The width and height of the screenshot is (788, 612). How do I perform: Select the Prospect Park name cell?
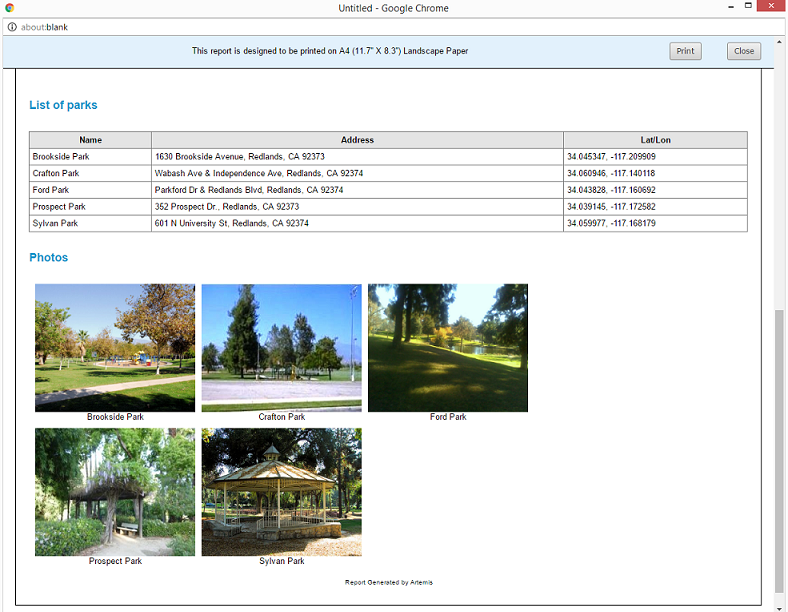point(90,207)
